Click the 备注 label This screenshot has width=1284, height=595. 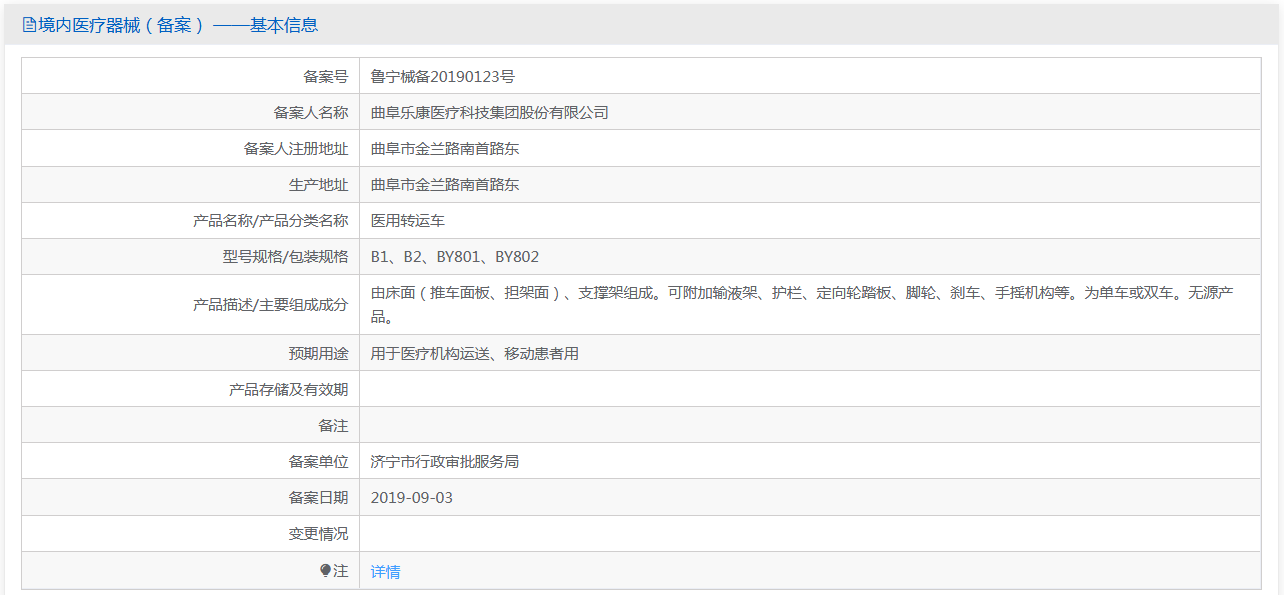(x=333, y=425)
